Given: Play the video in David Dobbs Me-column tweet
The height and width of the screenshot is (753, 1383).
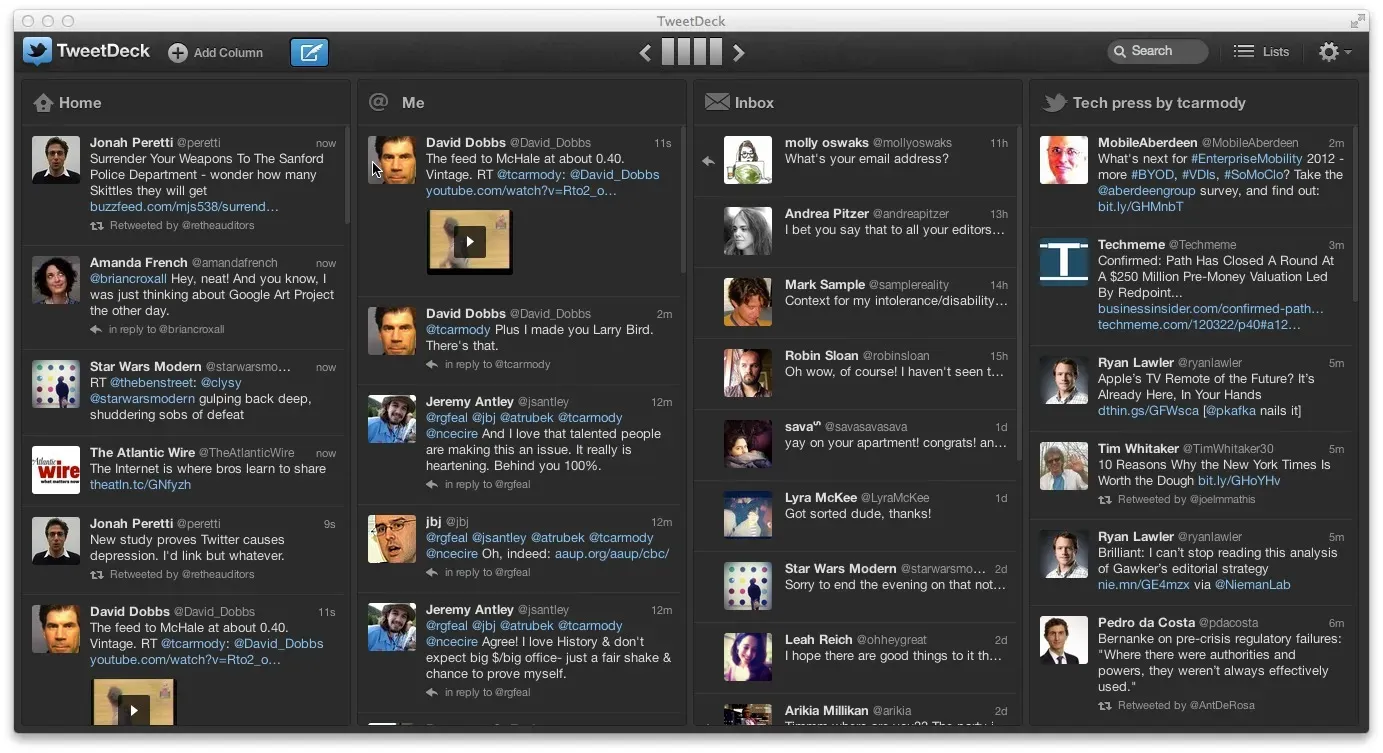Looking at the screenshot, I should point(469,241).
